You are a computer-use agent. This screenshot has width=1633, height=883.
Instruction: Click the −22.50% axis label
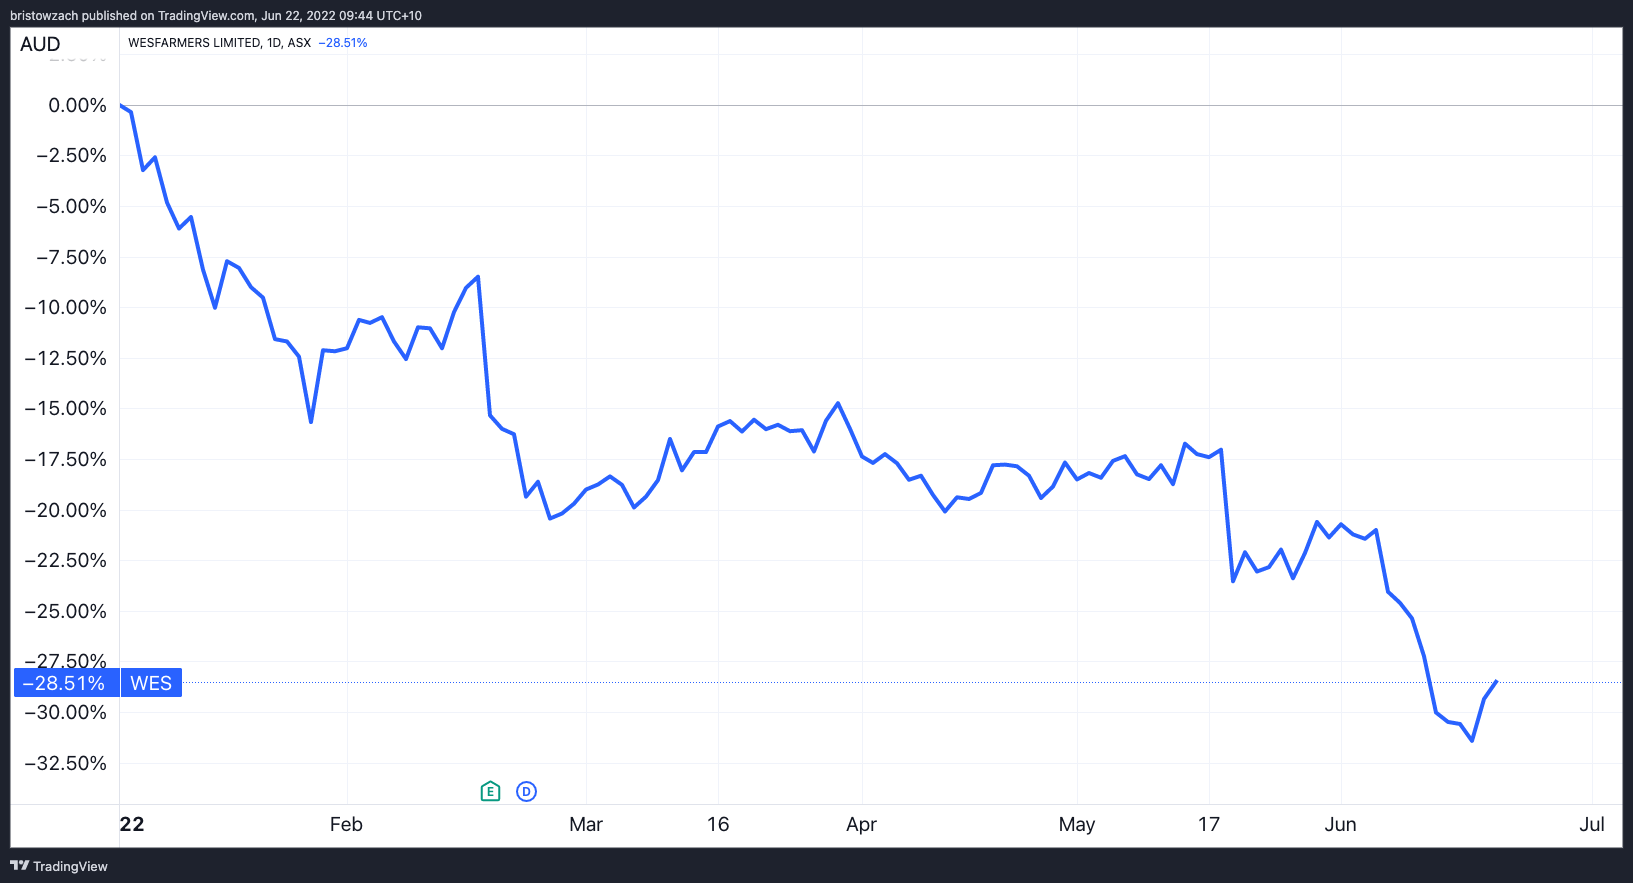65,560
